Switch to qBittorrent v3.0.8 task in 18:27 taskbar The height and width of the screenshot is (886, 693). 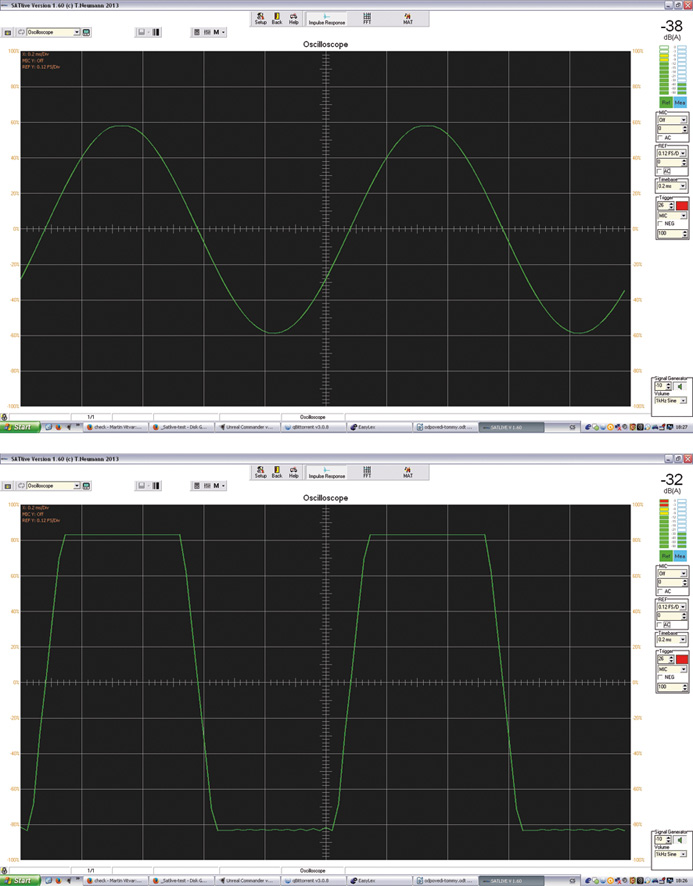[313, 427]
